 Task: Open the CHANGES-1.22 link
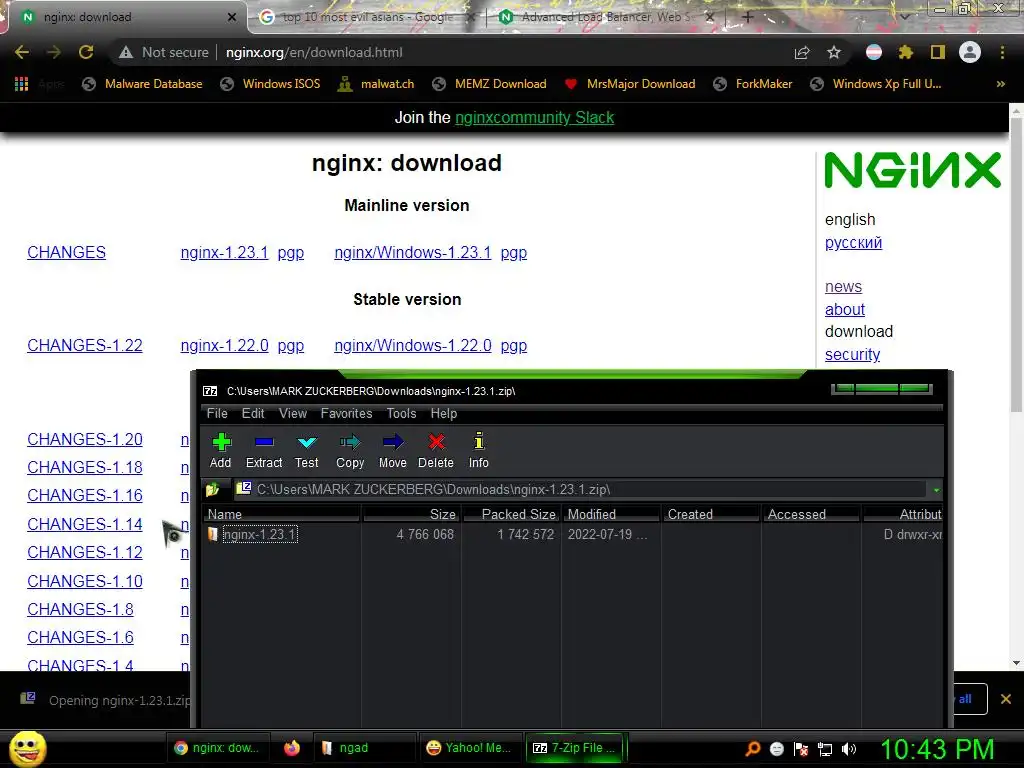85,345
